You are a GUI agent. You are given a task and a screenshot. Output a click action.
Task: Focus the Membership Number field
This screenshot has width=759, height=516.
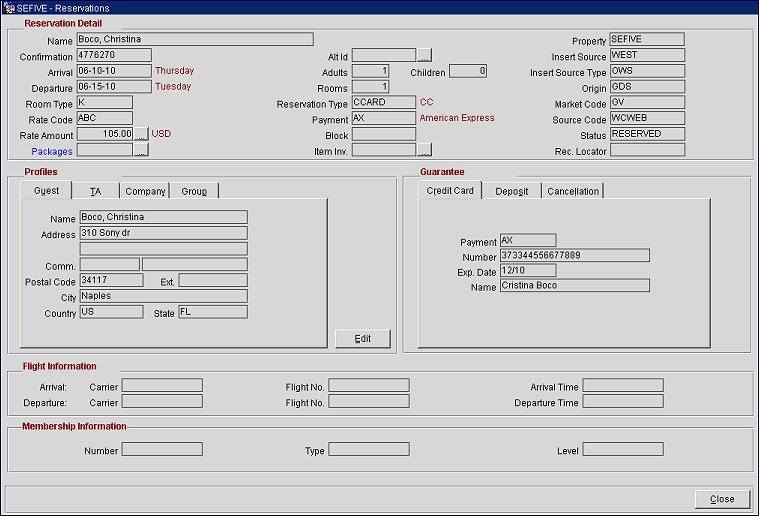(162, 450)
